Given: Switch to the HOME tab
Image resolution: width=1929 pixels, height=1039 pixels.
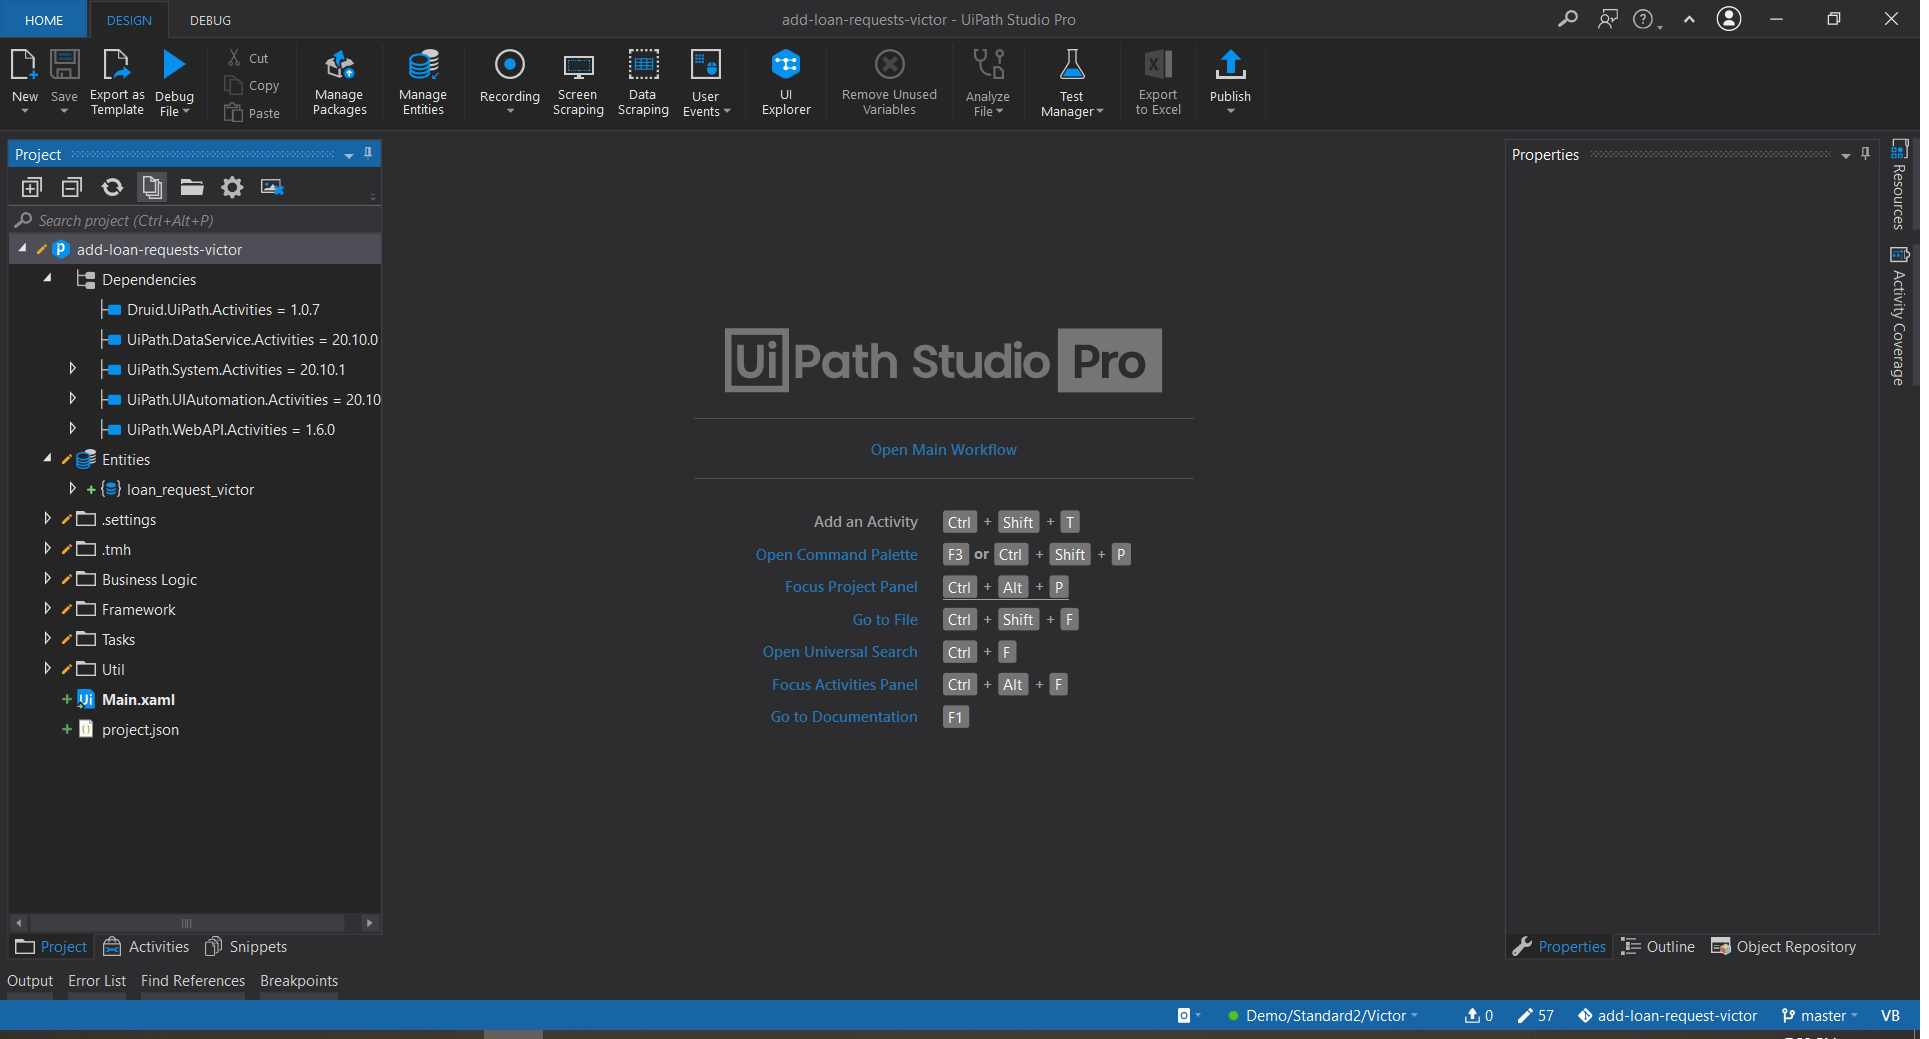Looking at the screenshot, I should [x=44, y=20].
